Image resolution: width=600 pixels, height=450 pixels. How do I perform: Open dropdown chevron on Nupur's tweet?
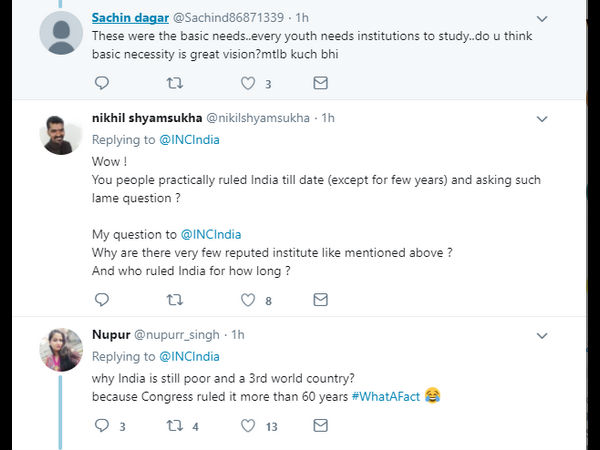[x=541, y=334]
